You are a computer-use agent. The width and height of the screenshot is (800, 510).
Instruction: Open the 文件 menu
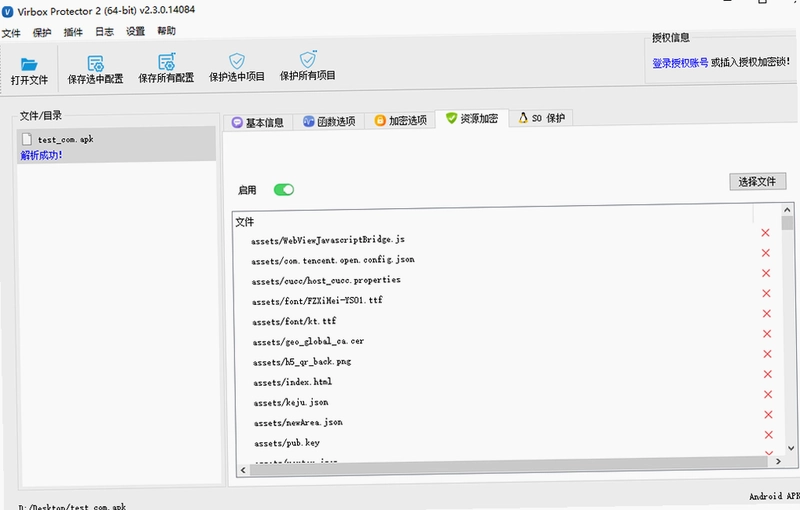(11, 34)
